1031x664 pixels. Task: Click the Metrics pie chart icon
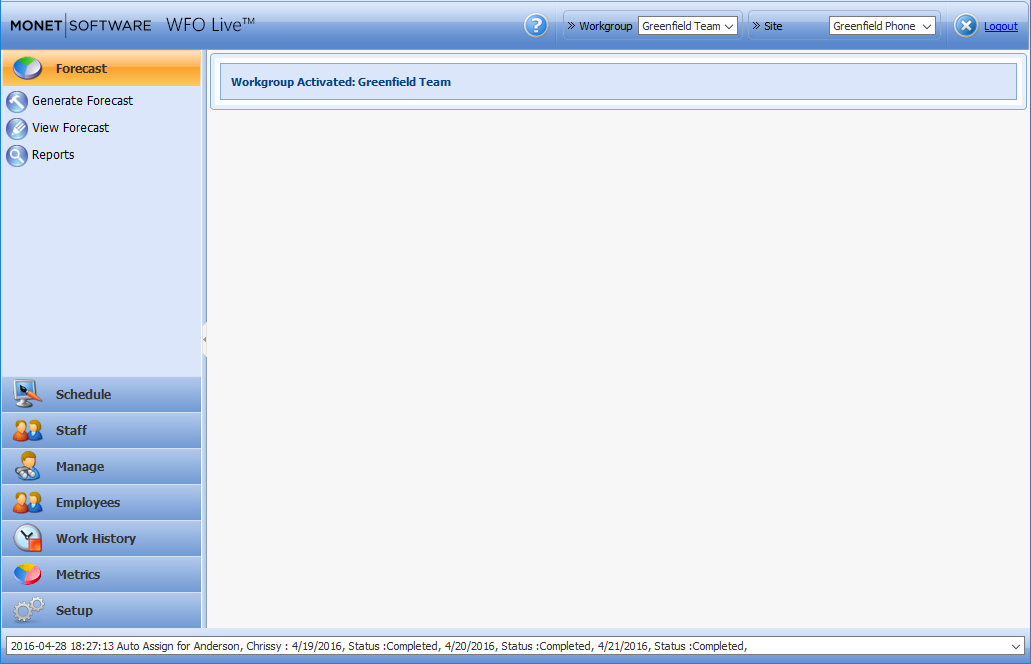point(27,574)
